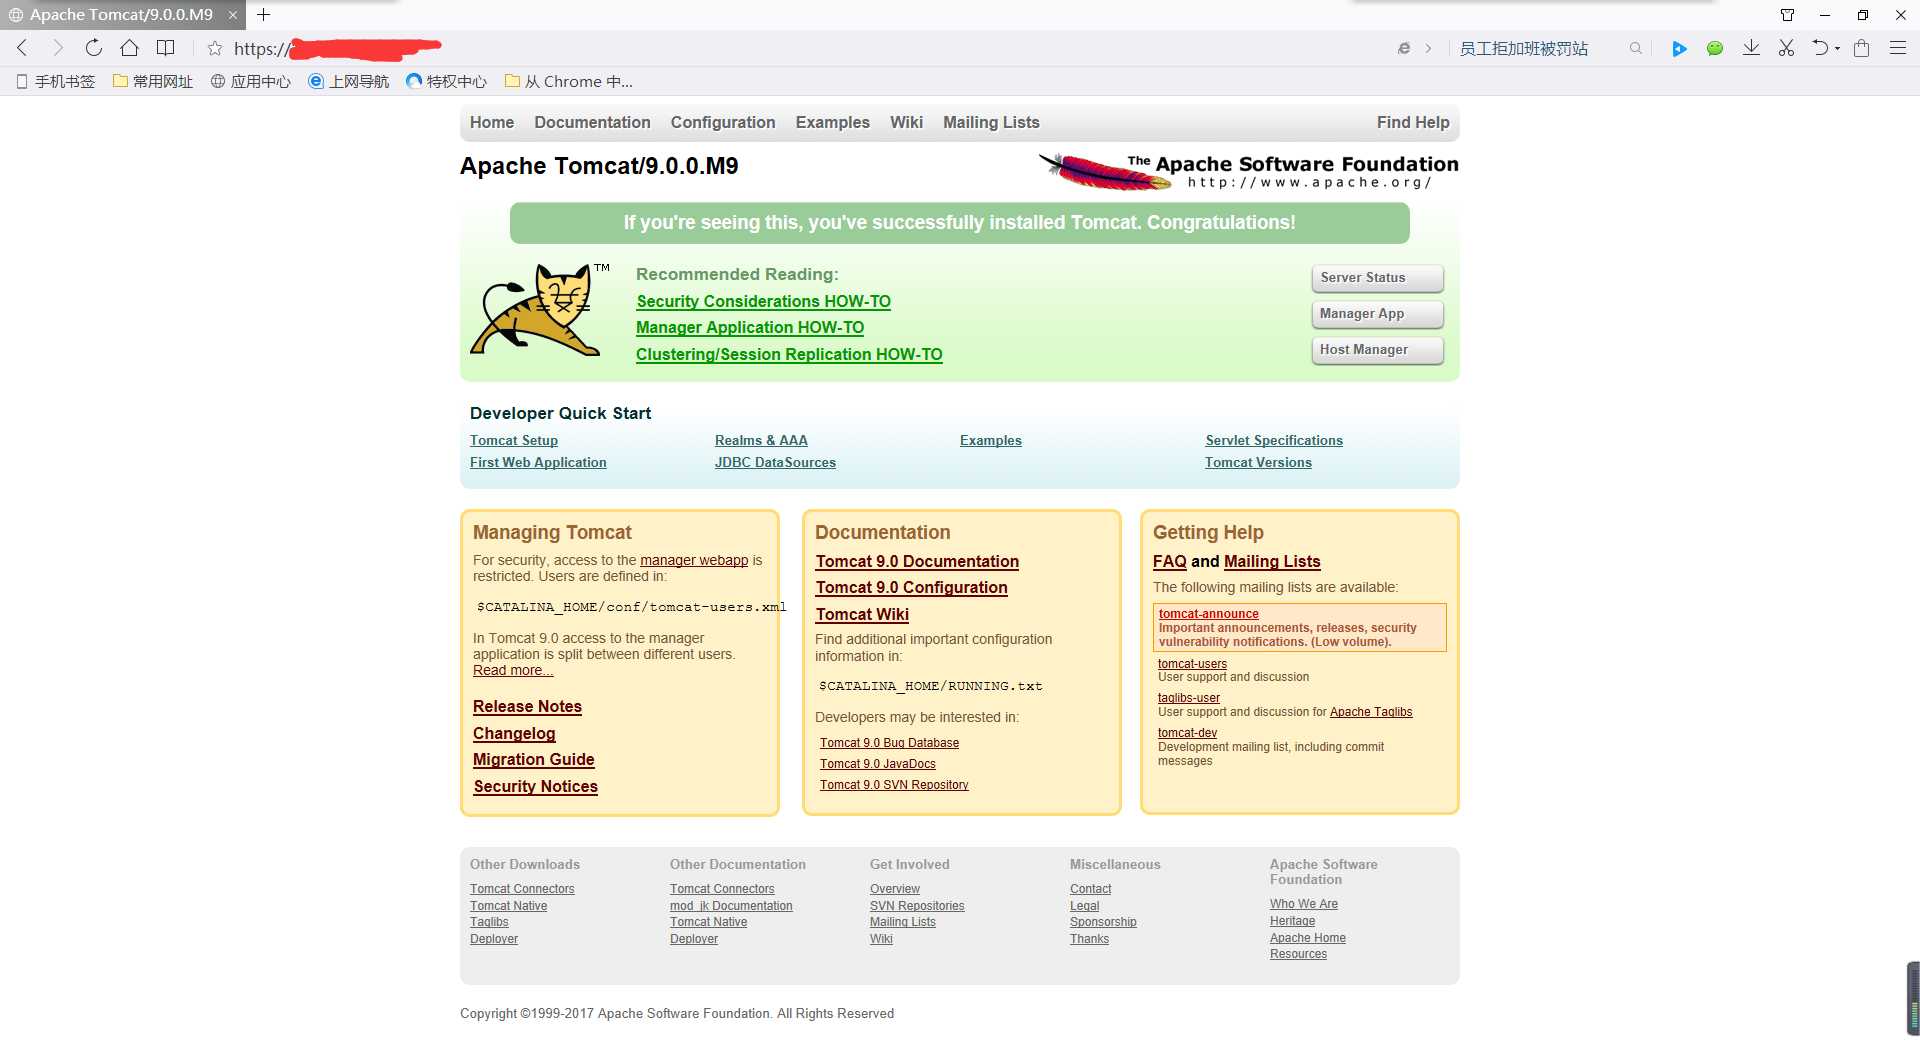Open the First Web Application link
The height and width of the screenshot is (1042, 1920).
[538, 462]
